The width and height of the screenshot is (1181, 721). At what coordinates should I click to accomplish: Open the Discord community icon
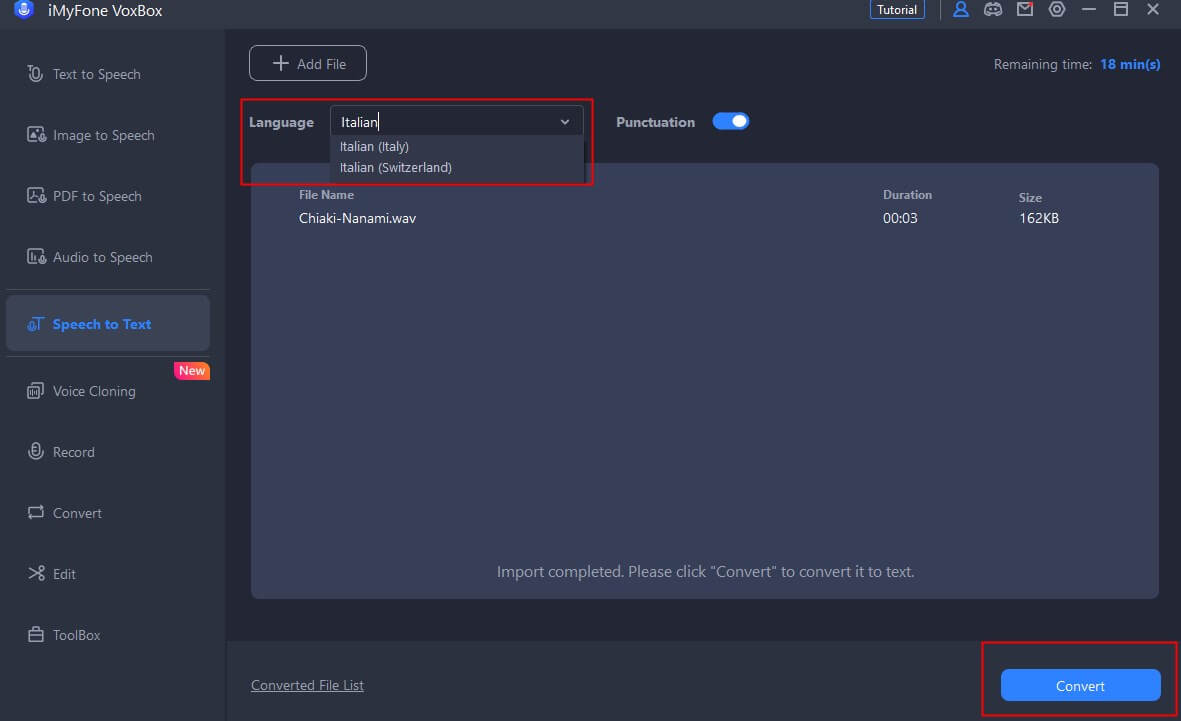[x=993, y=10]
